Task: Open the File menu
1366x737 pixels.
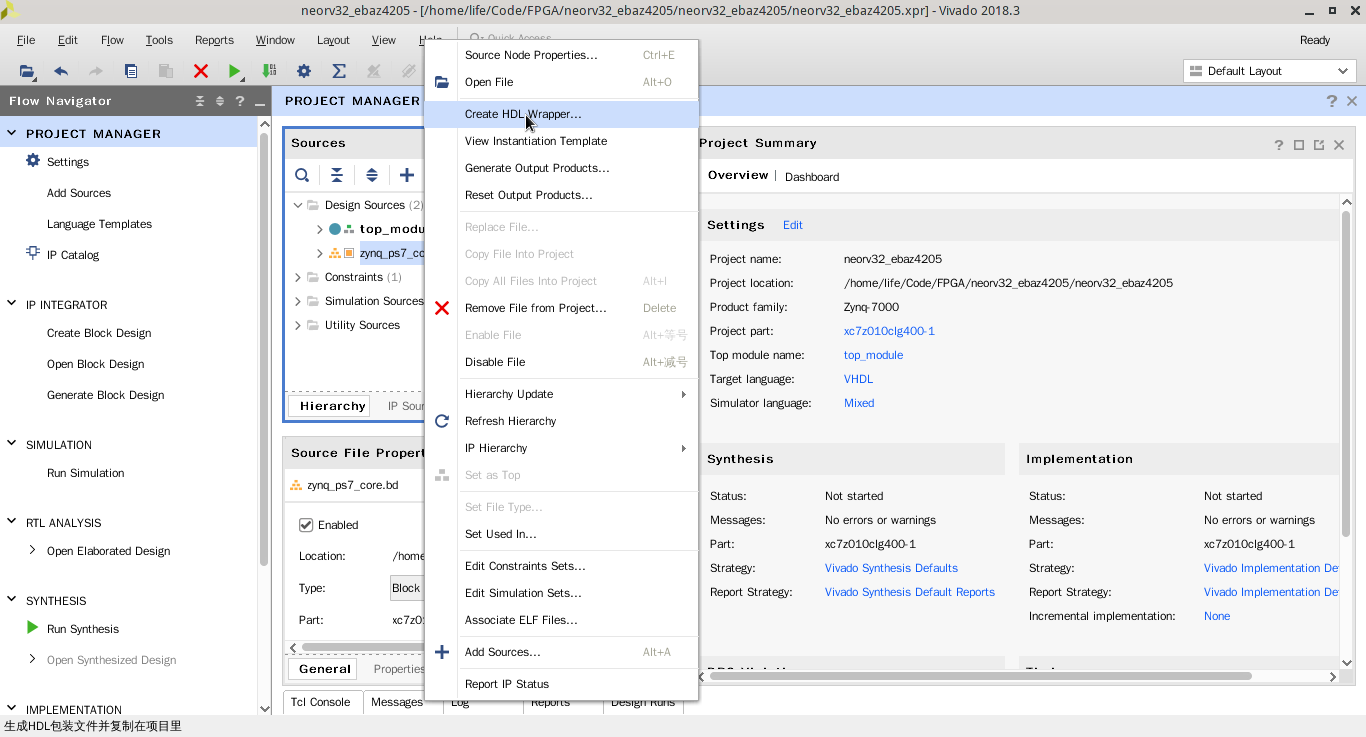Action: [26, 40]
